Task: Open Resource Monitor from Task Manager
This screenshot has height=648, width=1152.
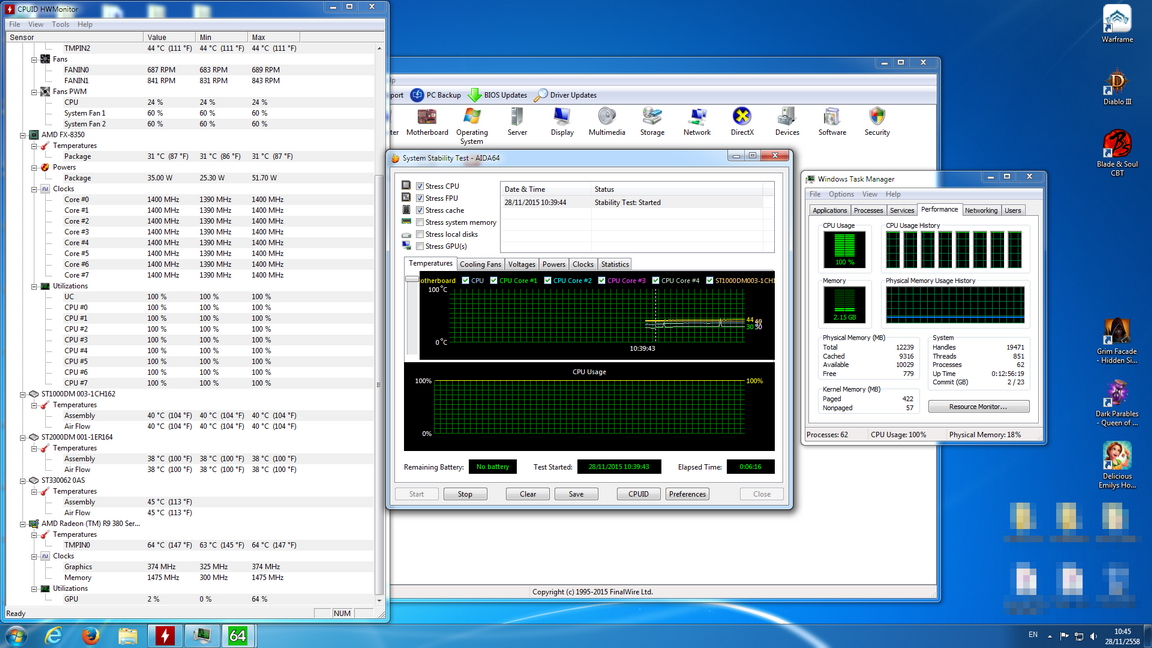Action: point(979,407)
